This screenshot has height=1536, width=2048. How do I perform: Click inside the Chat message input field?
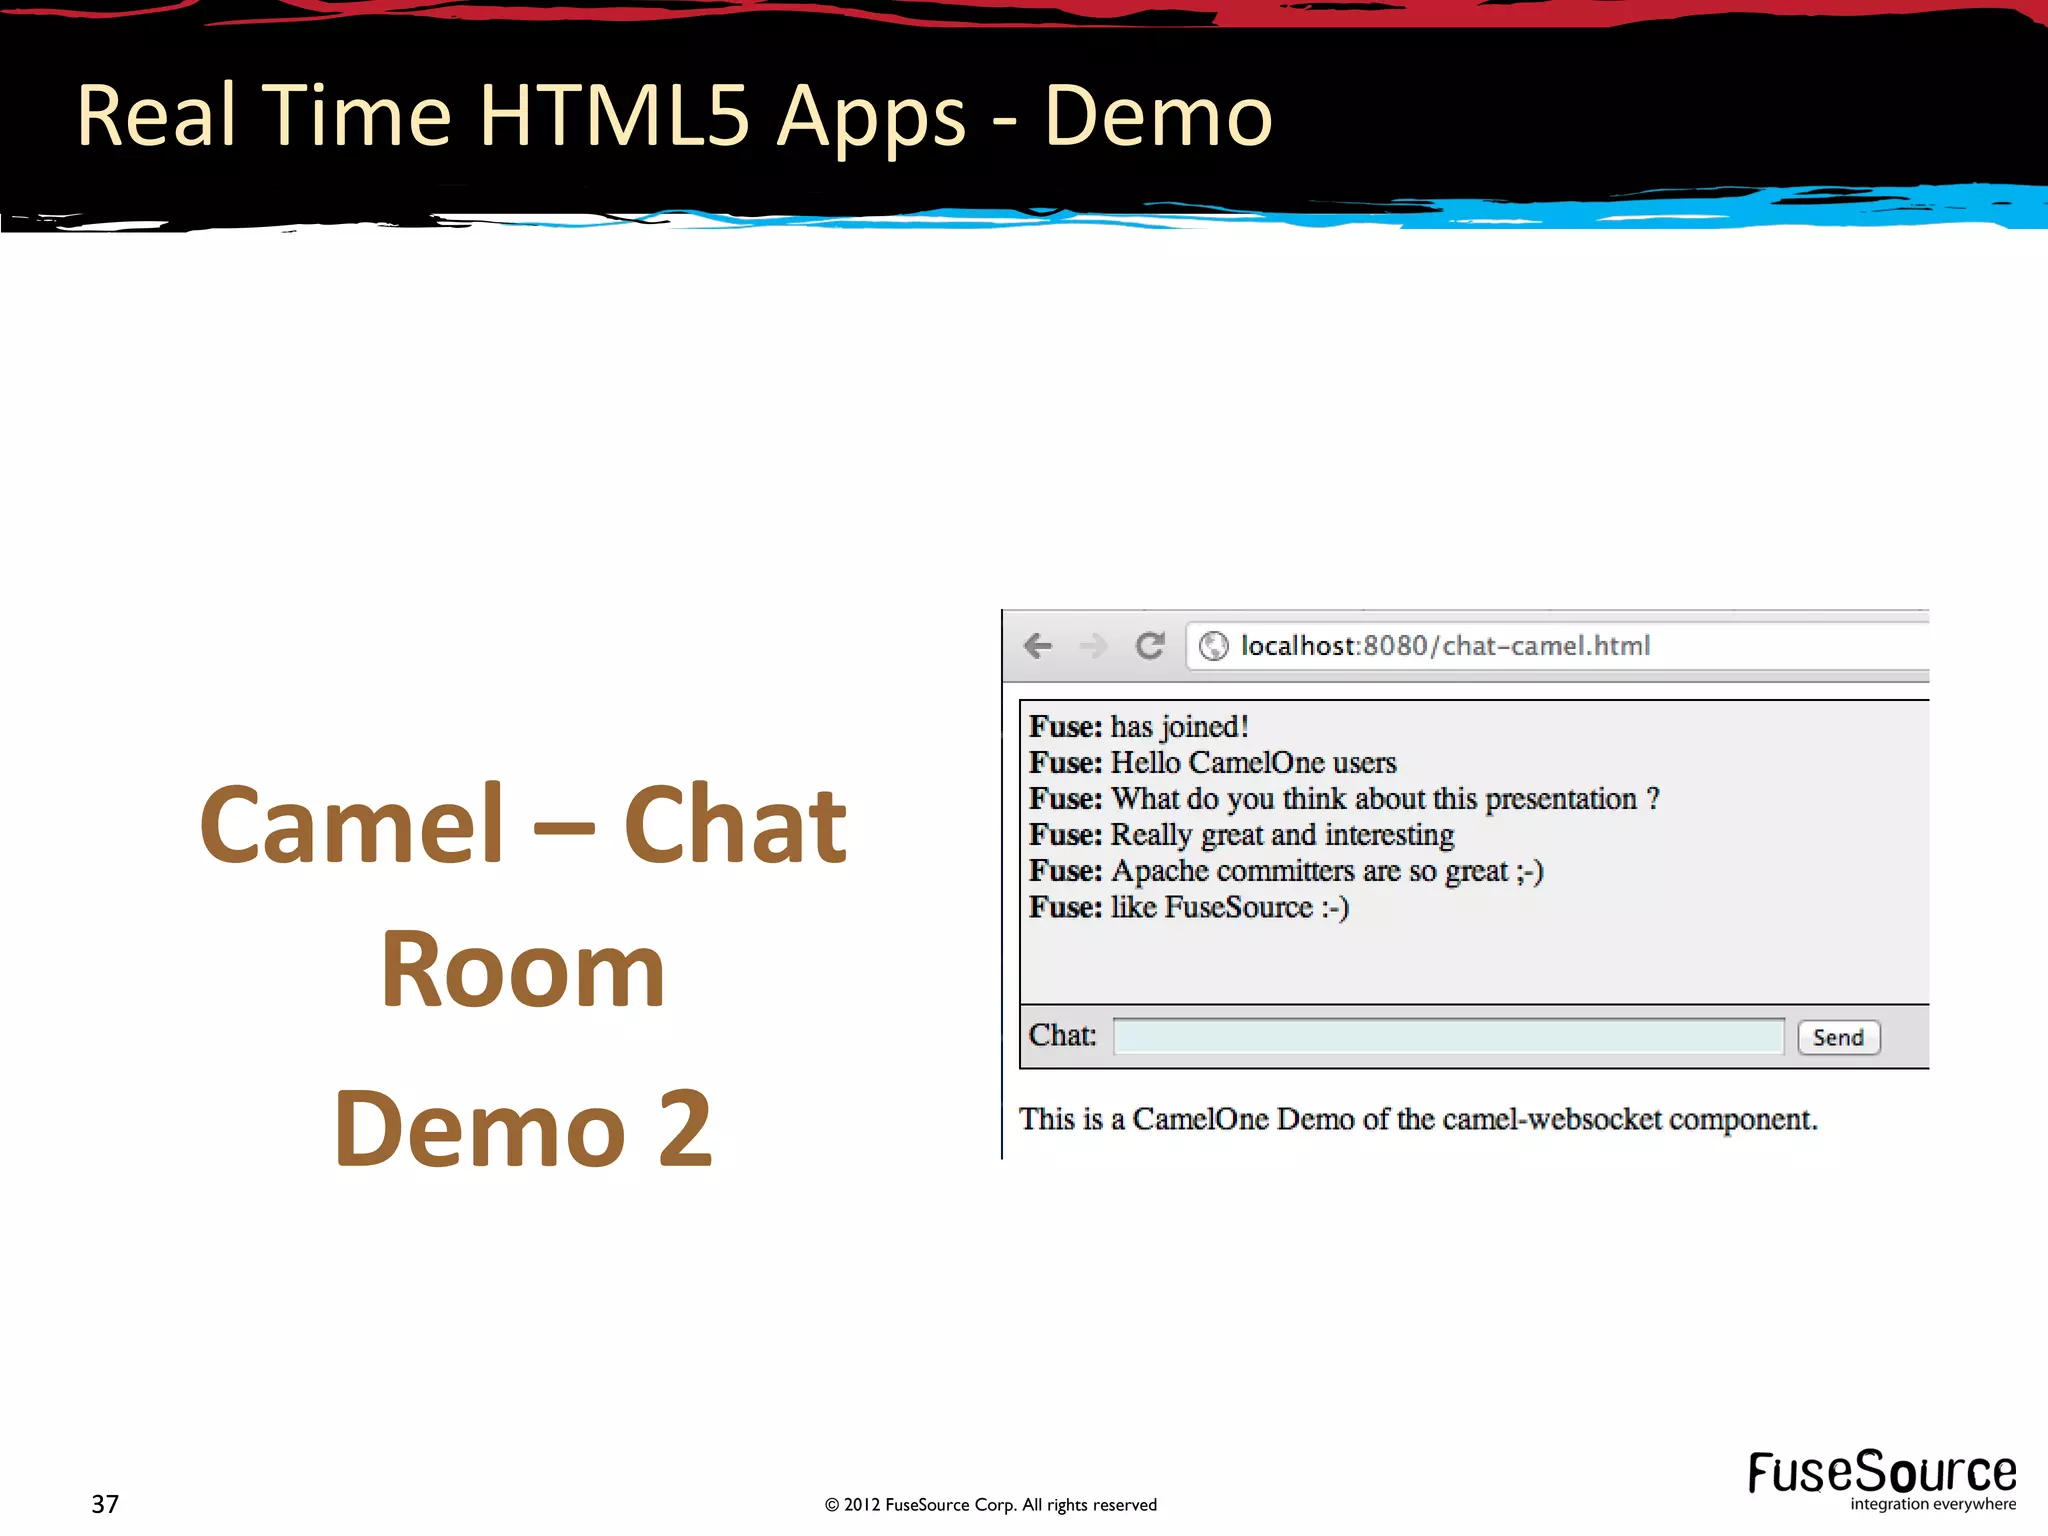click(x=1448, y=1036)
